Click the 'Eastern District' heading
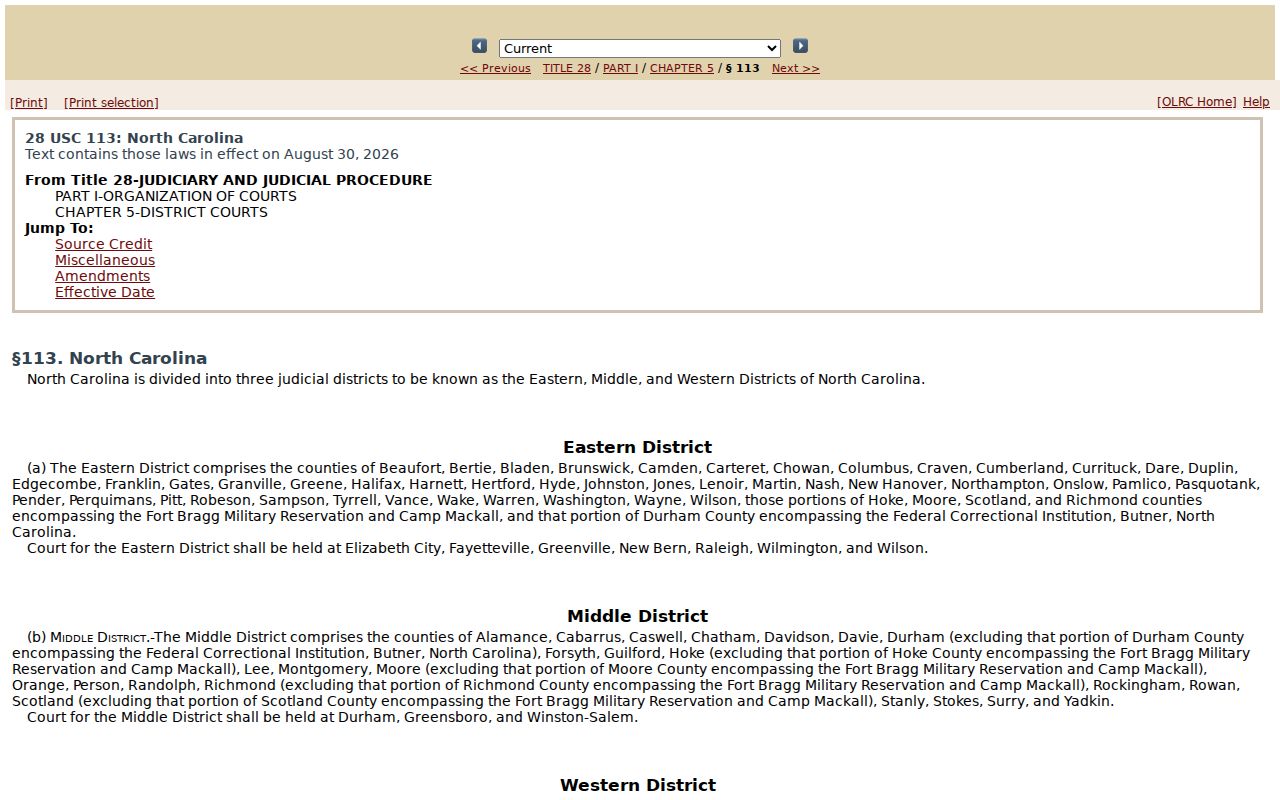 point(638,447)
